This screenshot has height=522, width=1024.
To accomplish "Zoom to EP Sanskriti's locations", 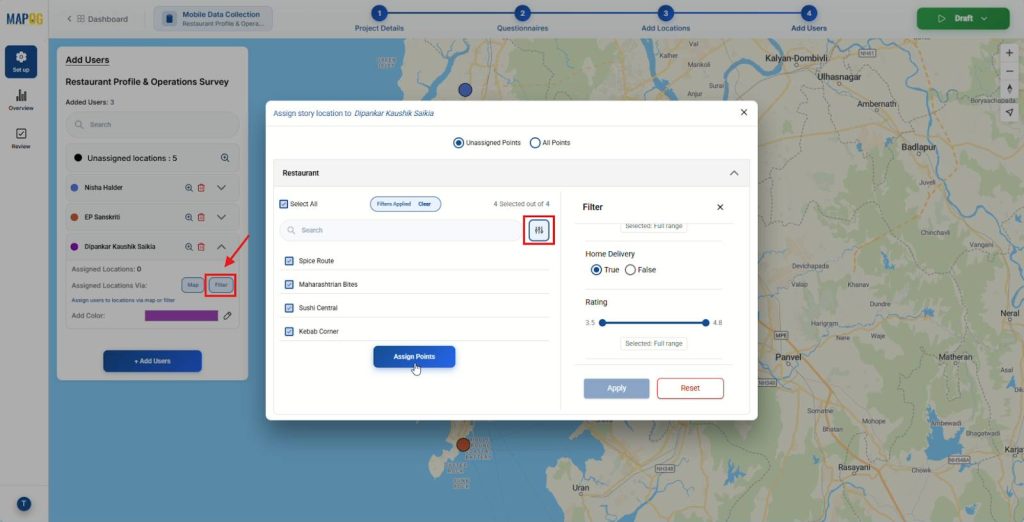I will click(189, 217).
